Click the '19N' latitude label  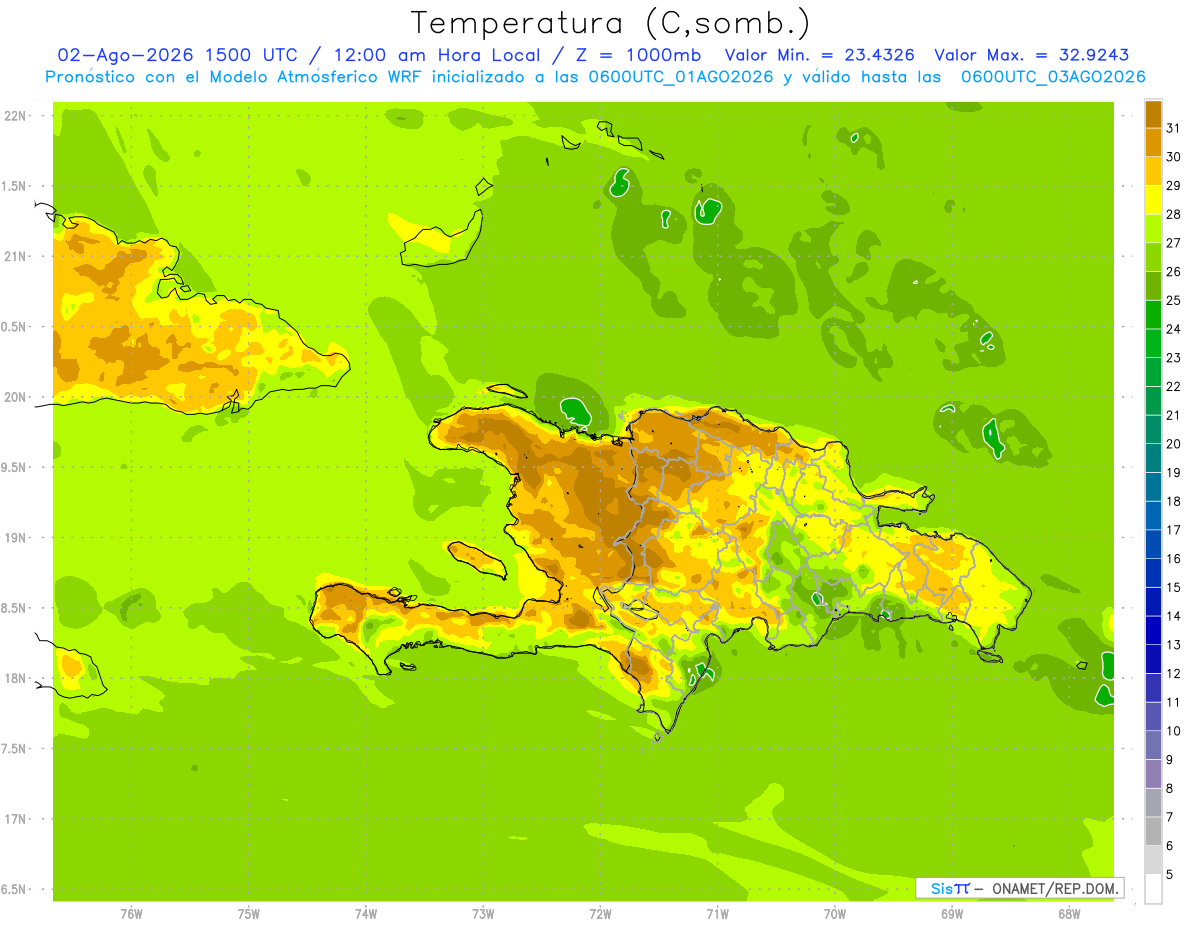(16, 538)
